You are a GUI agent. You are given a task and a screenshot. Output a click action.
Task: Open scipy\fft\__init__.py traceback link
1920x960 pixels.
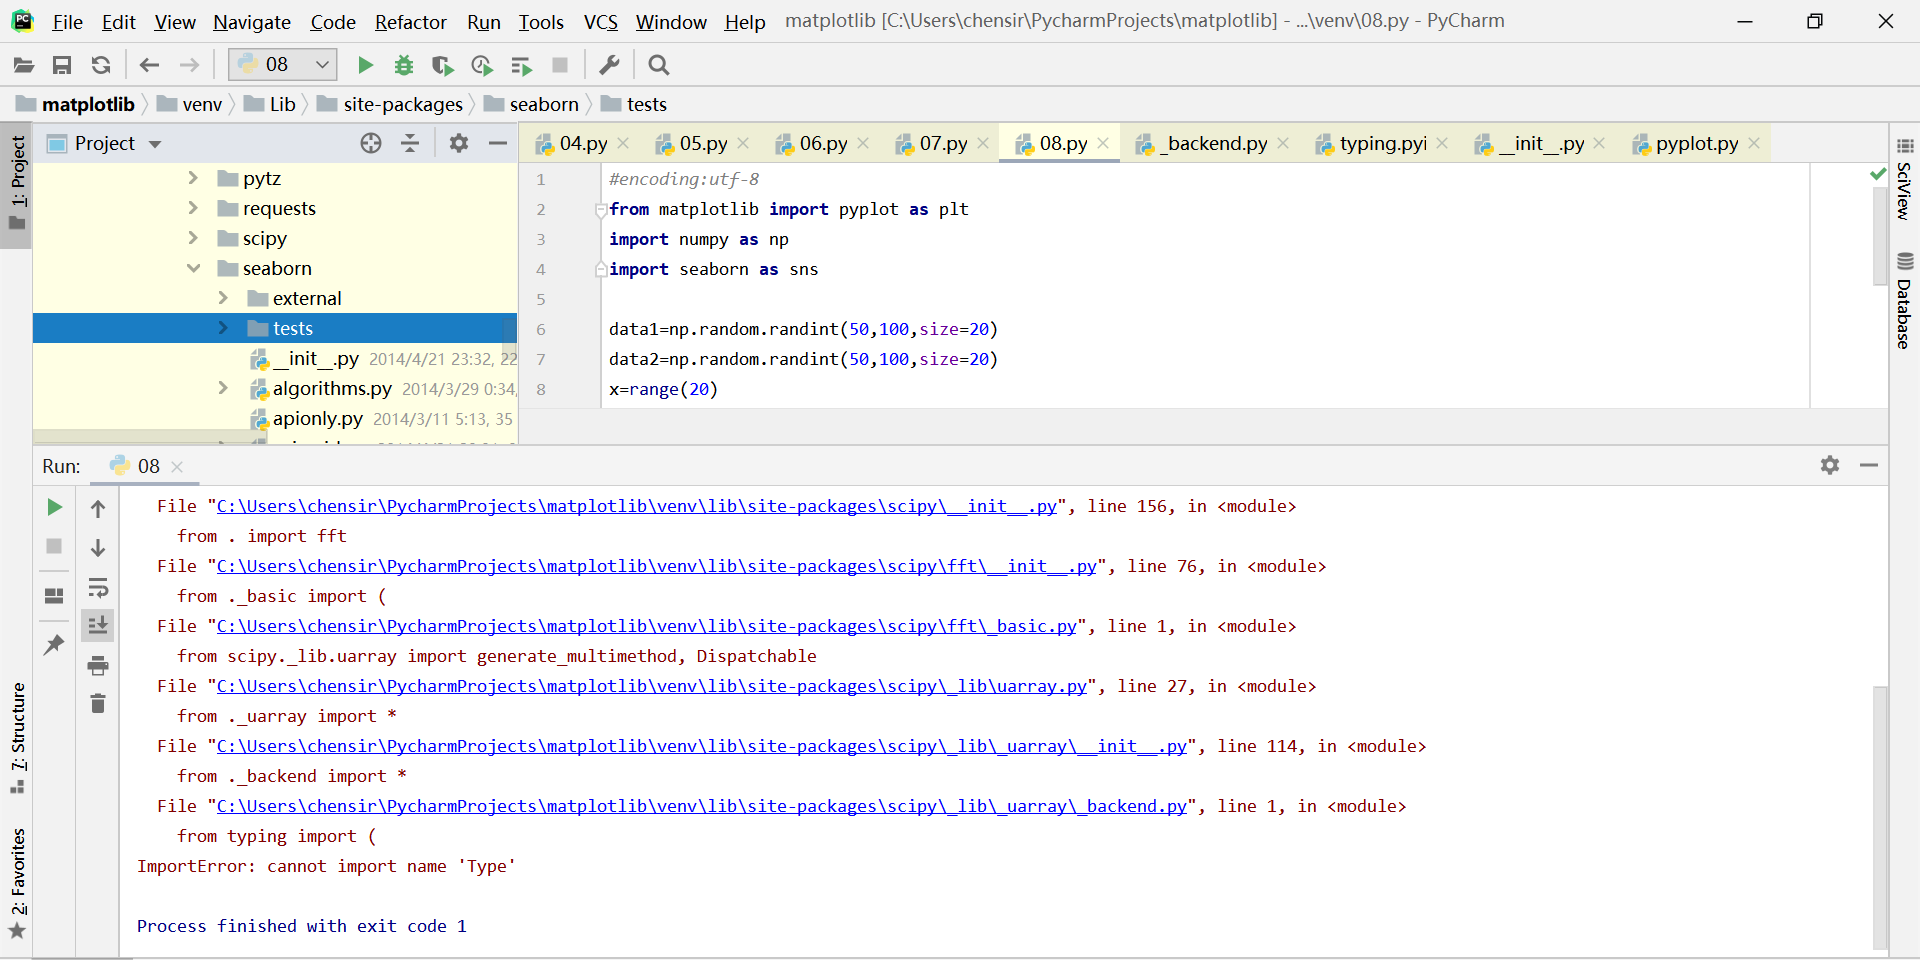point(657,566)
